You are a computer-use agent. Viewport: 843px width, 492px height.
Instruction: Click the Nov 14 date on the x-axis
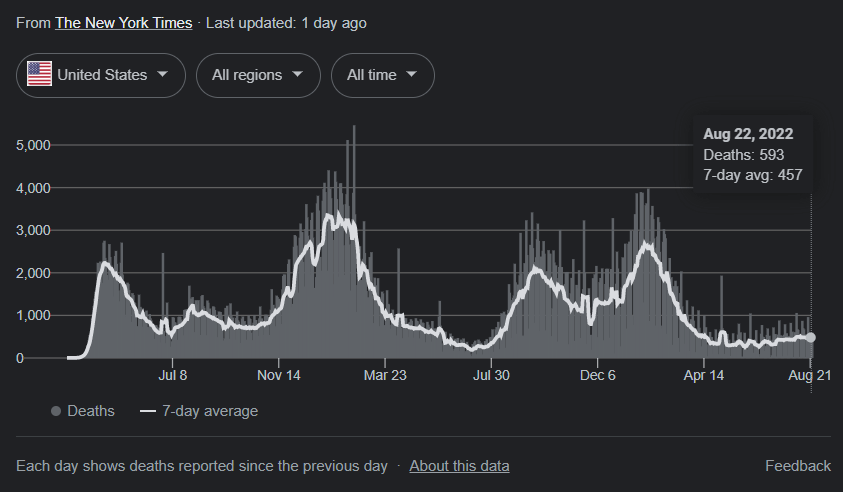pyautogui.click(x=278, y=376)
